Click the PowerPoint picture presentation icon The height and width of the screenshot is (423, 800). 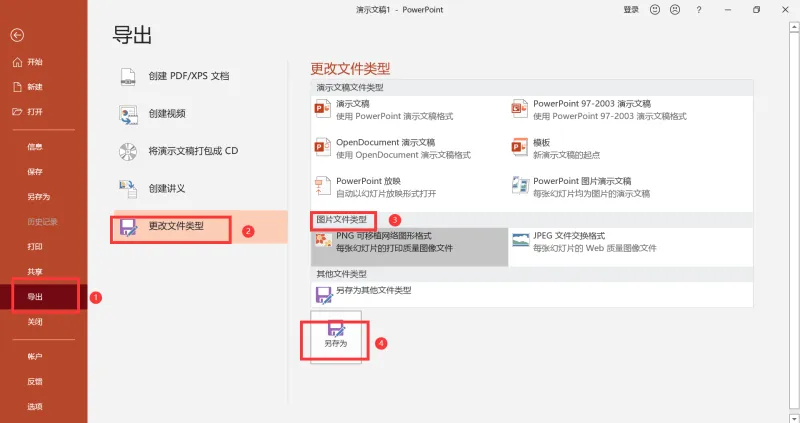coord(520,186)
